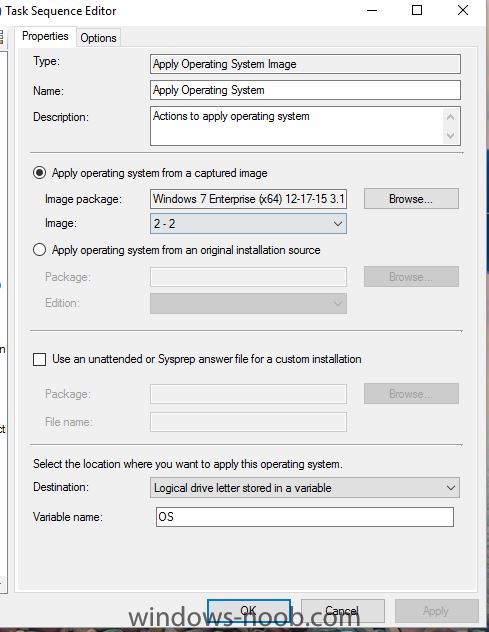The width and height of the screenshot is (489, 632).
Task: Close the Task Sequence Editor window
Action: (463, 10)
